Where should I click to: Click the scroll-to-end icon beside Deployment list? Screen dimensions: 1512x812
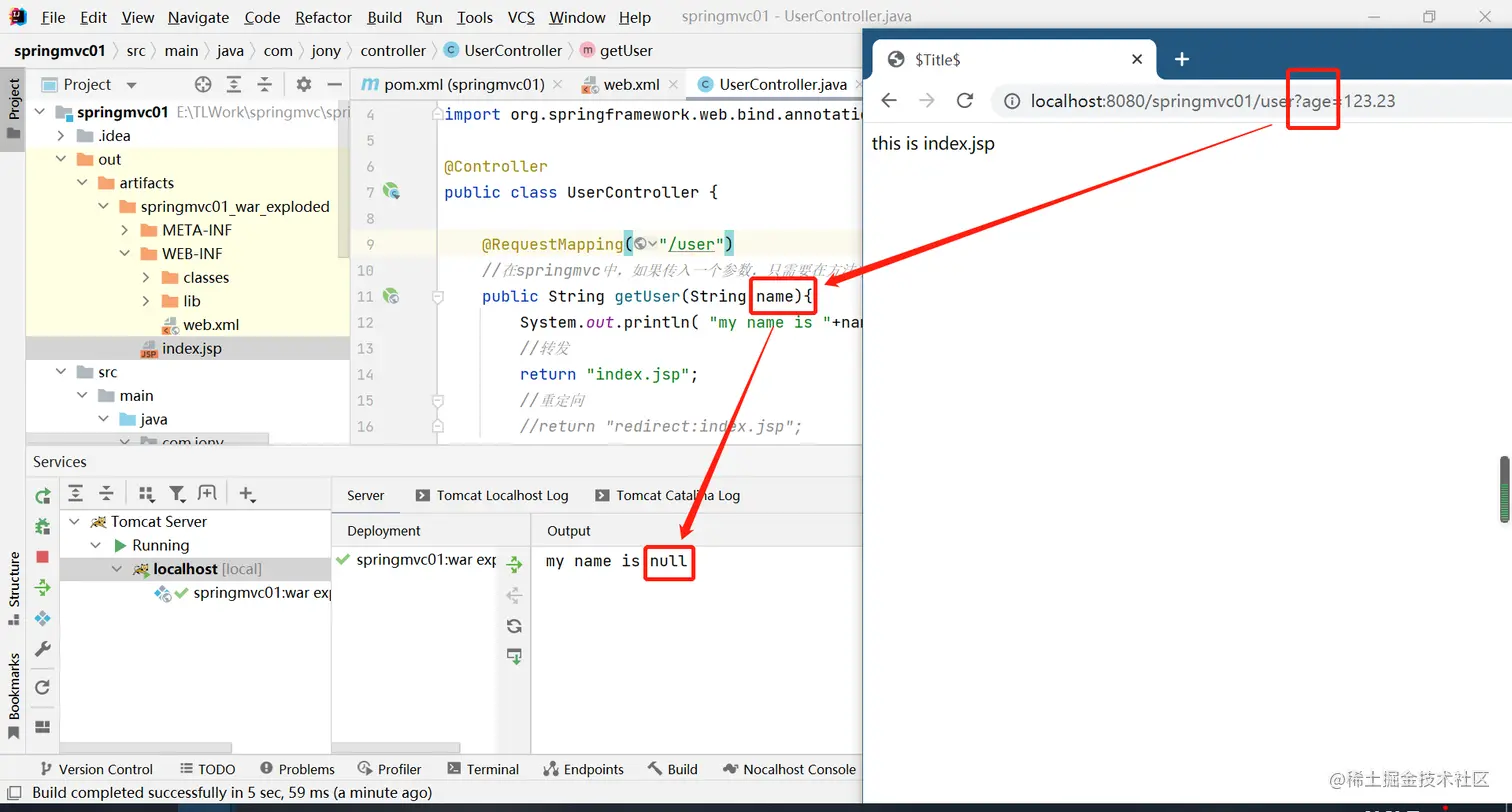(514, 657)
